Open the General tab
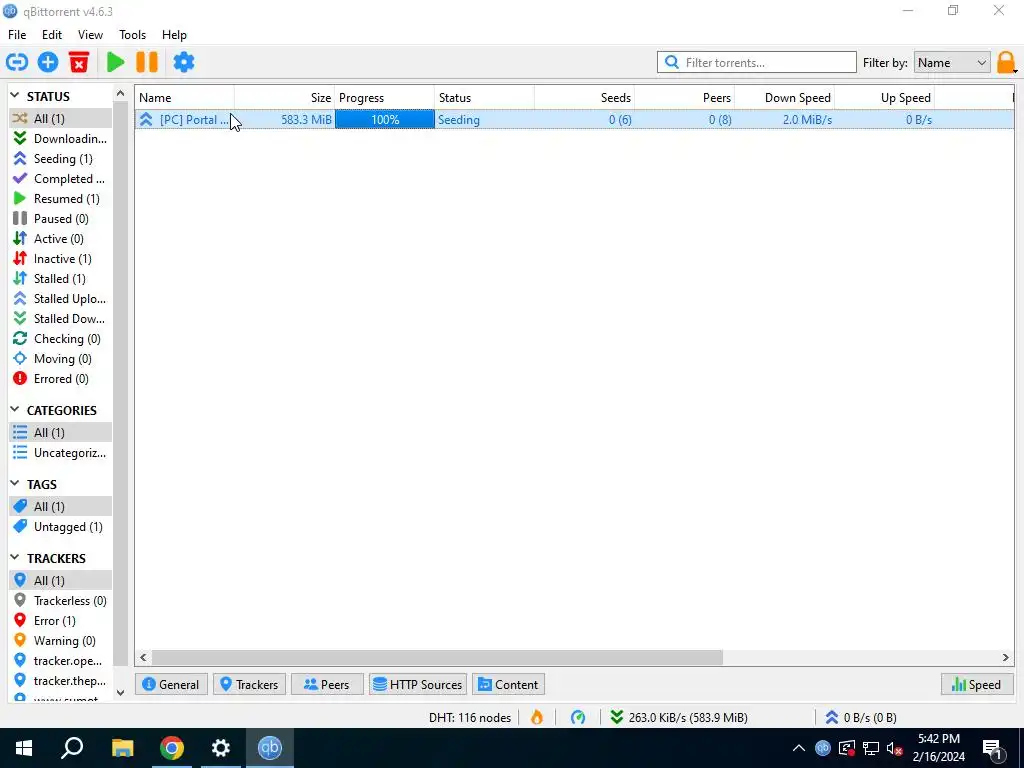Viewport: 1024px width, 768px height. (x=171, y=684)
